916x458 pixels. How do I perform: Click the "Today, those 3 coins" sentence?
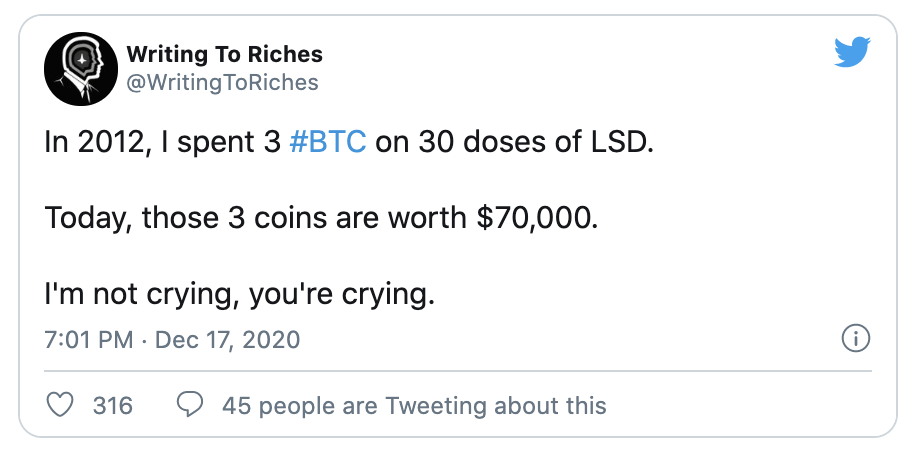pos(190,219)
